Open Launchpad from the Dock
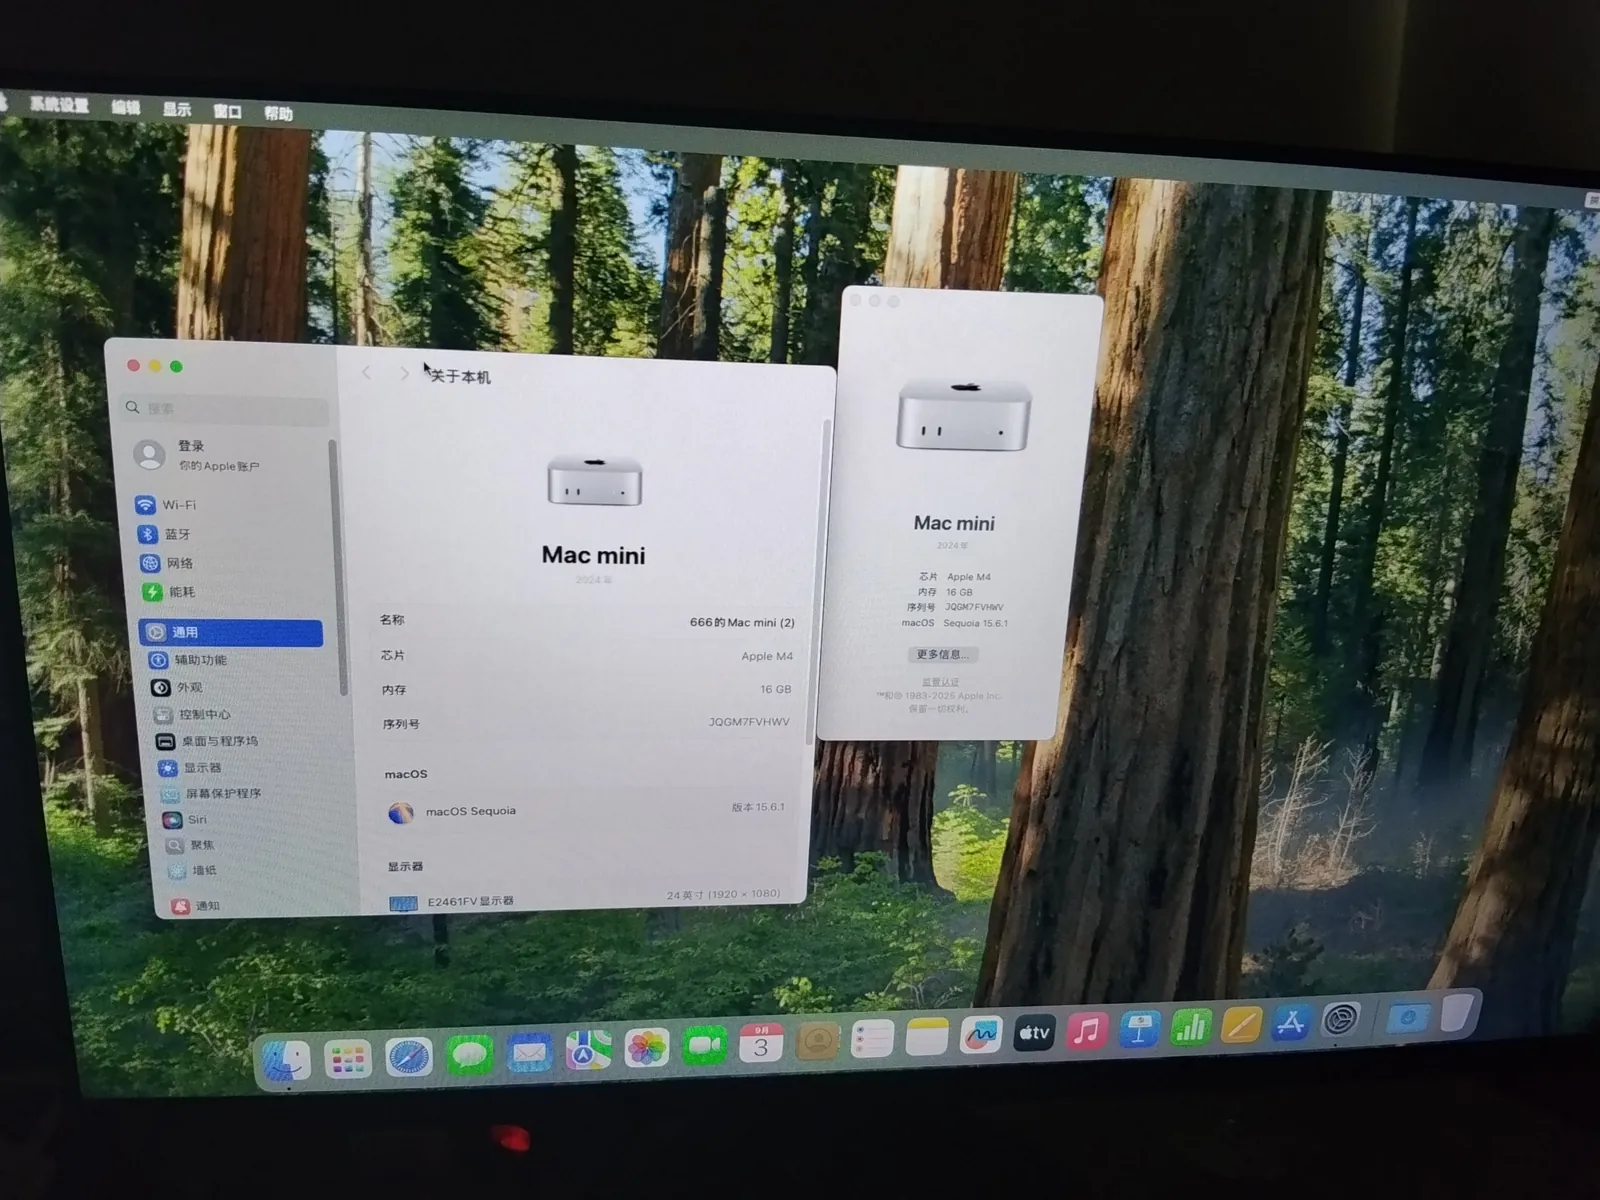Viewport: 1600px width, 1200px height. [347, 1059]
